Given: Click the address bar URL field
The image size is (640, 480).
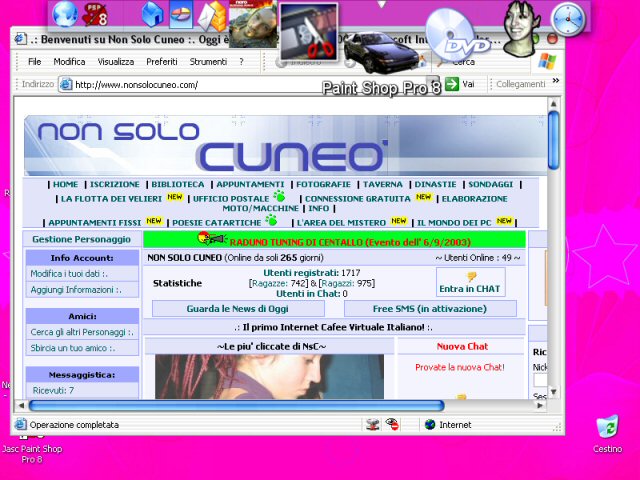Looking at the screenshot, I should 250,84.
